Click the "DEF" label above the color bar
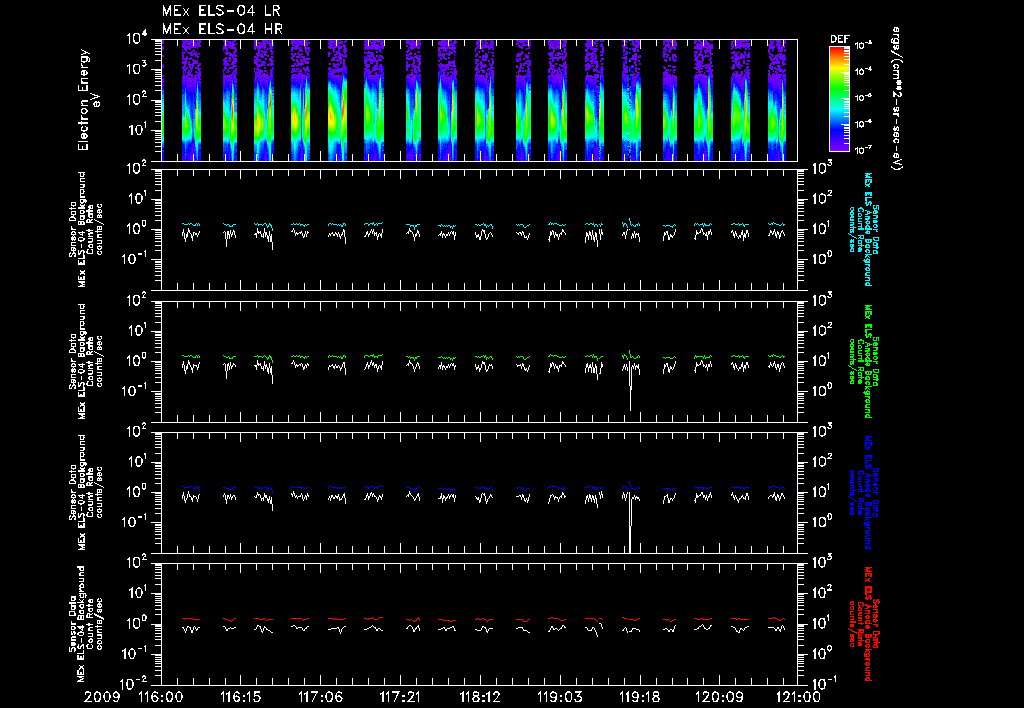This screenshot has width=1024, height=708. tap(839, 39)
